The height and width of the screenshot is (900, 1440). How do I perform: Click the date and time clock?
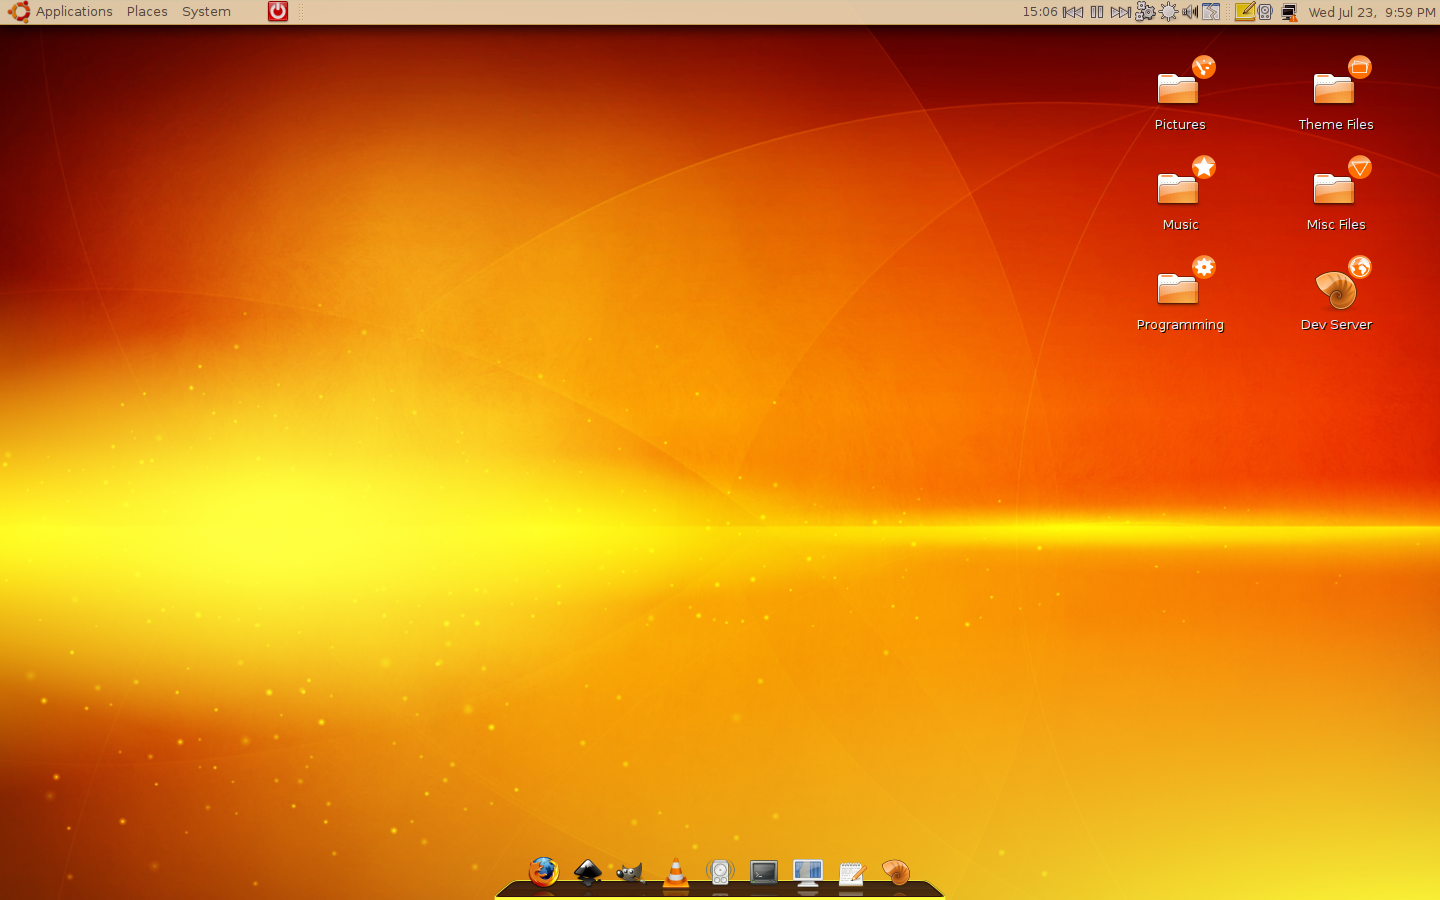coord(1371,12)
